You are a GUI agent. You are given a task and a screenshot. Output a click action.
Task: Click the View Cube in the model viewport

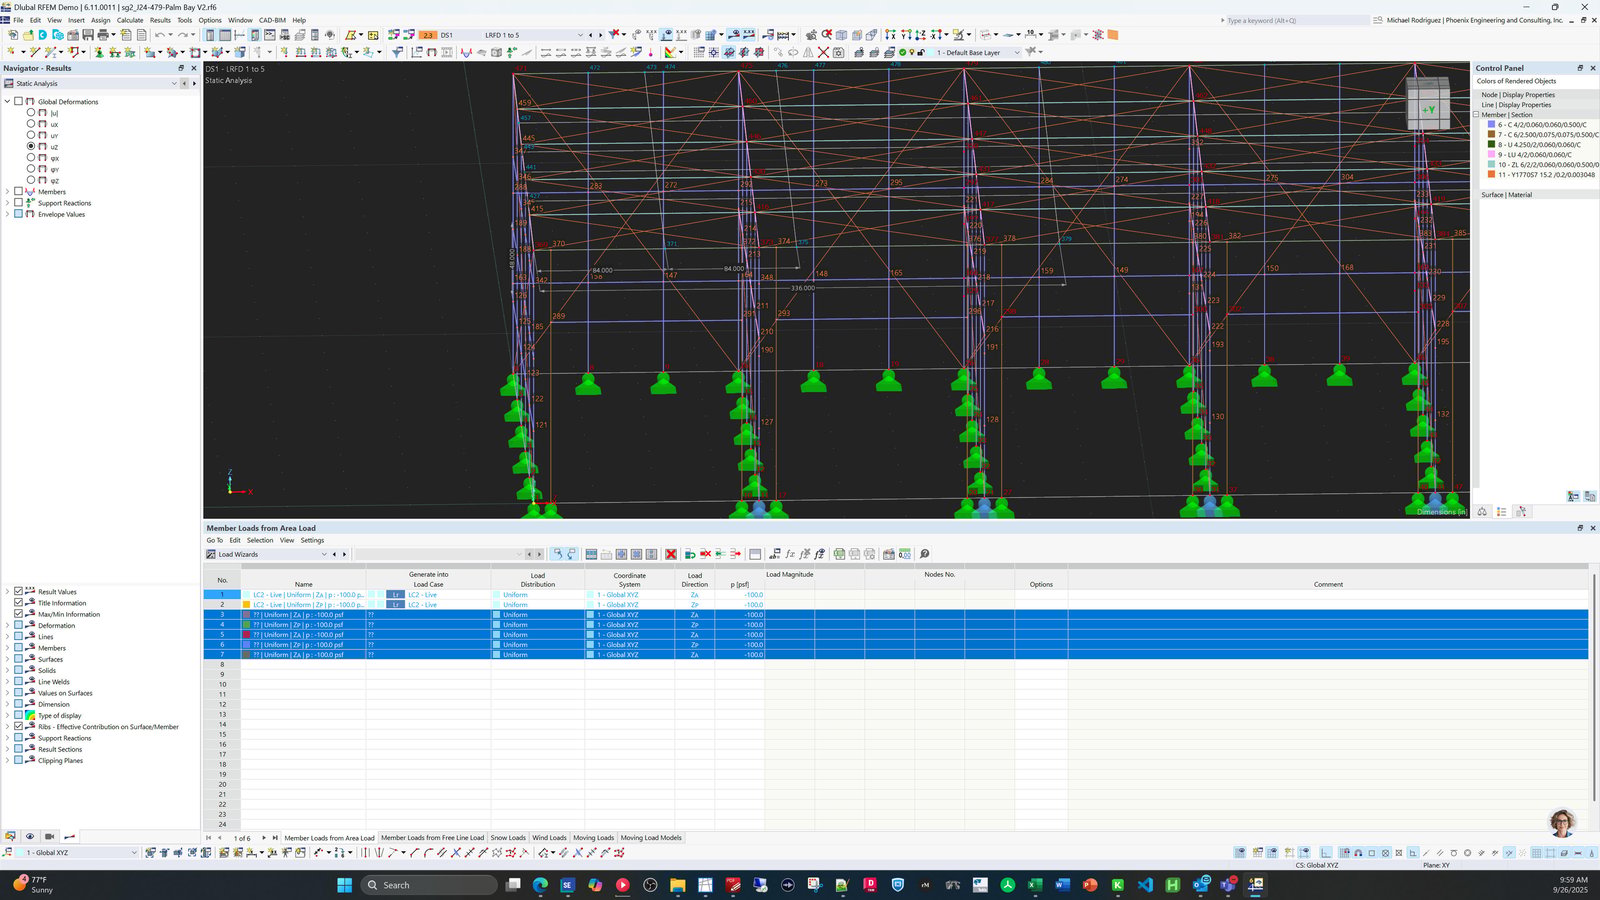pos(1428,103)
